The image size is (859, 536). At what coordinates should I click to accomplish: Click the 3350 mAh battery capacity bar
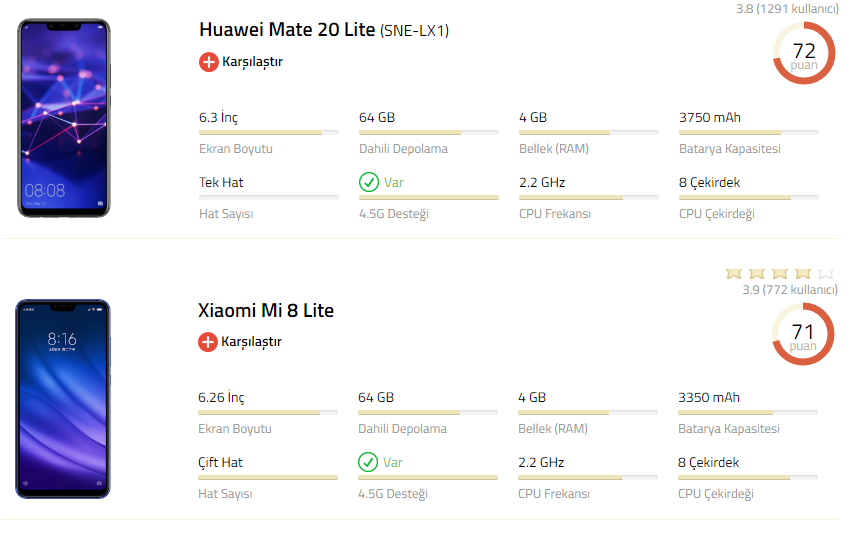[748, 412]
